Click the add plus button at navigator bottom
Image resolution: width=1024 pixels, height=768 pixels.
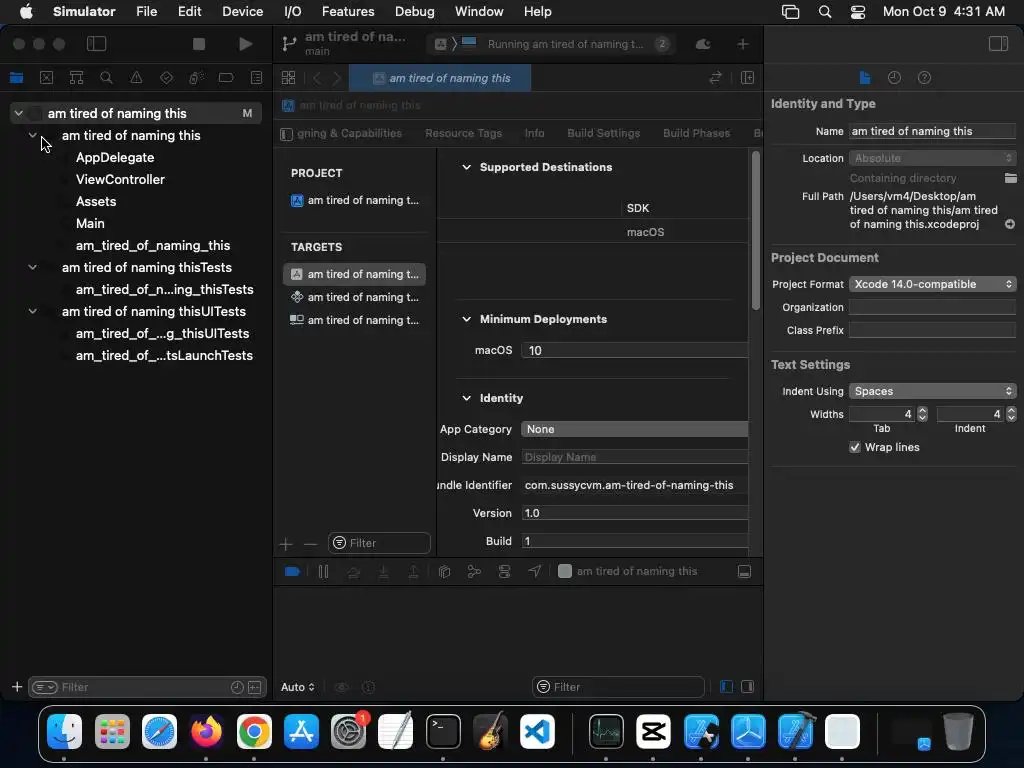pos(17,687)
